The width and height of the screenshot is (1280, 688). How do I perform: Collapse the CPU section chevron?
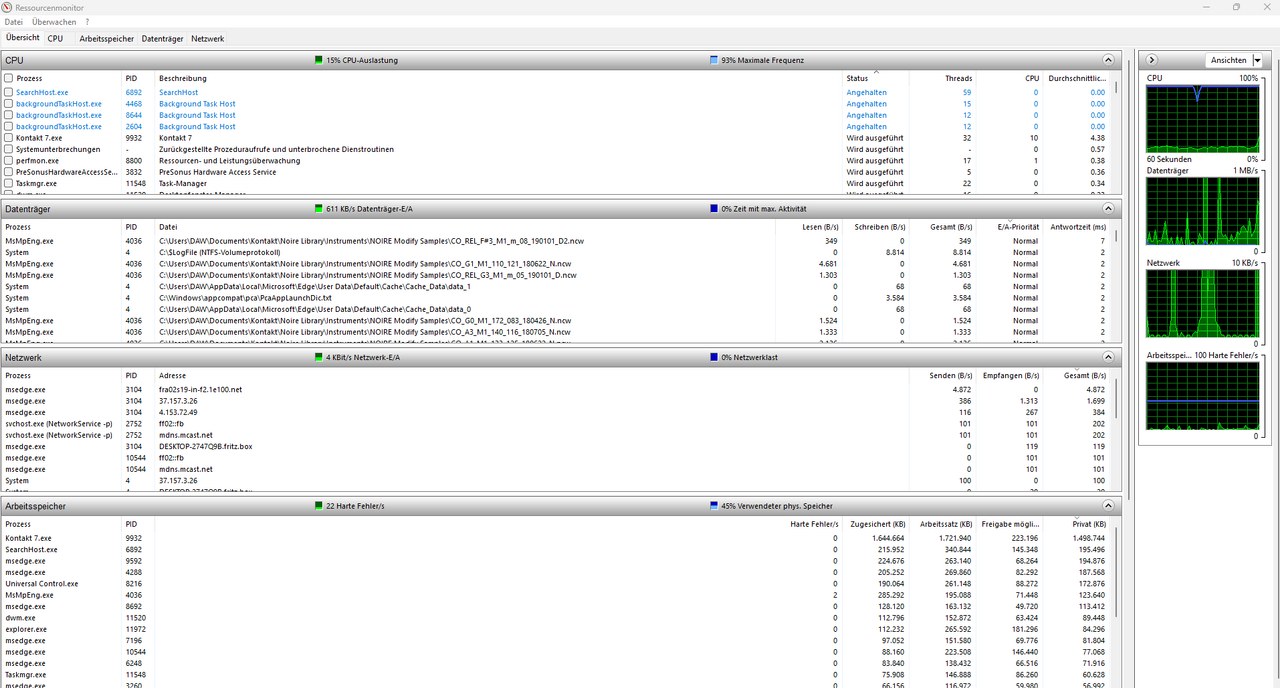(1108, 60)
